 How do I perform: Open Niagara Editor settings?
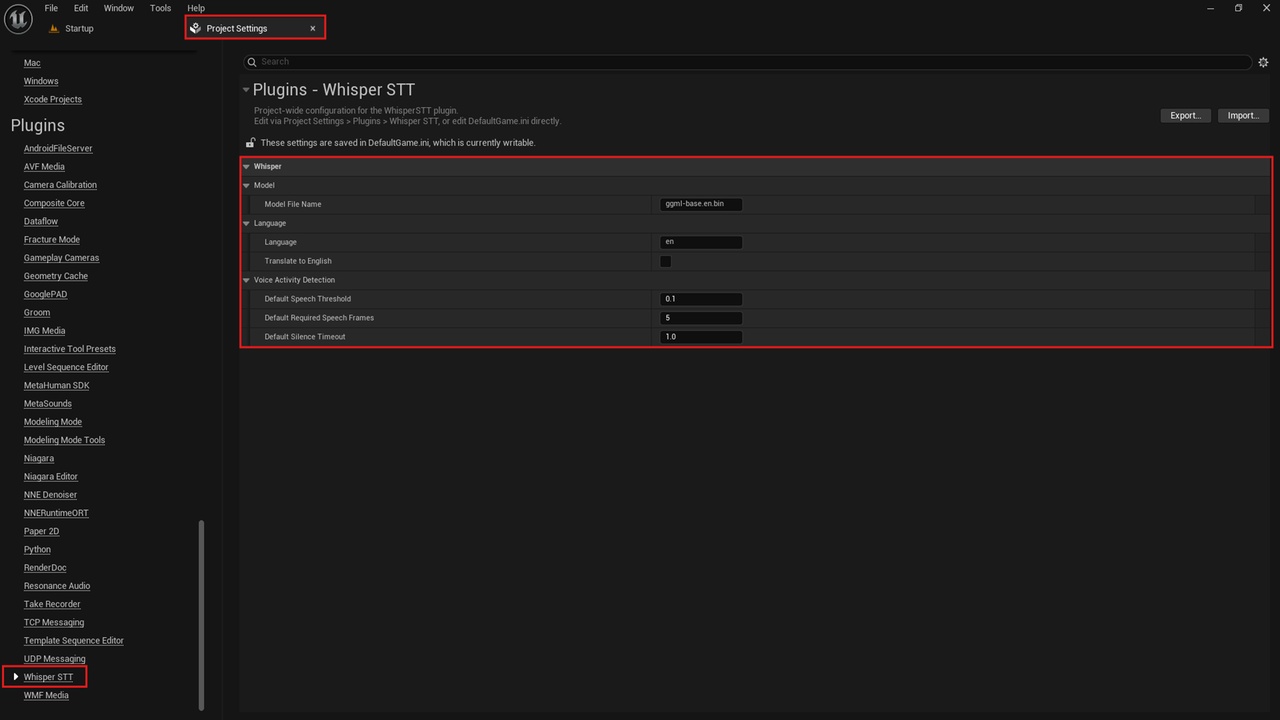[x=51, y=477]
